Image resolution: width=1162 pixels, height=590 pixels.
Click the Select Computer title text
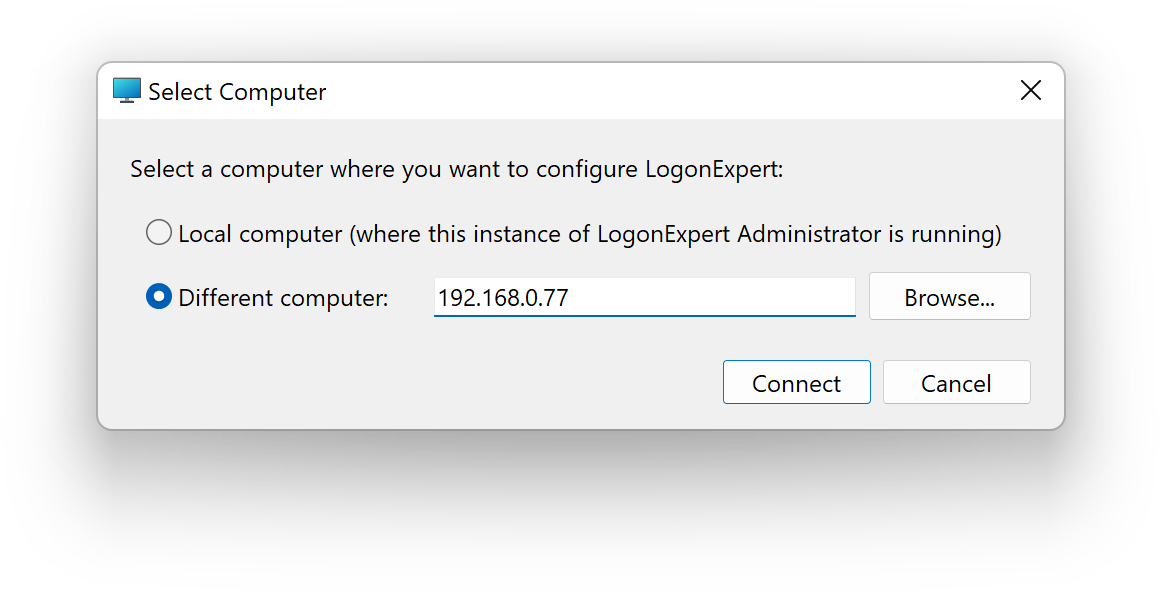237,91
